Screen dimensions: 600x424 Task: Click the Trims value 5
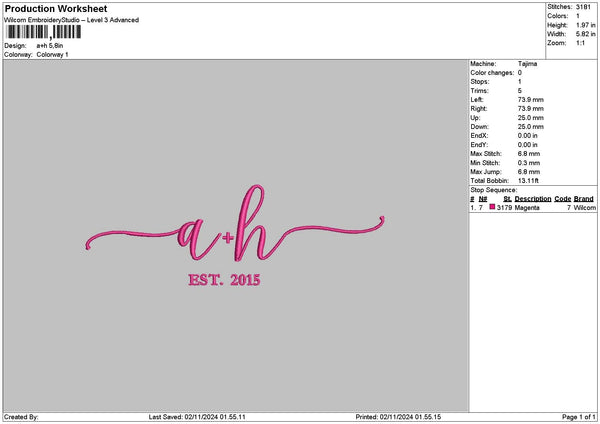tap(520, 91)
